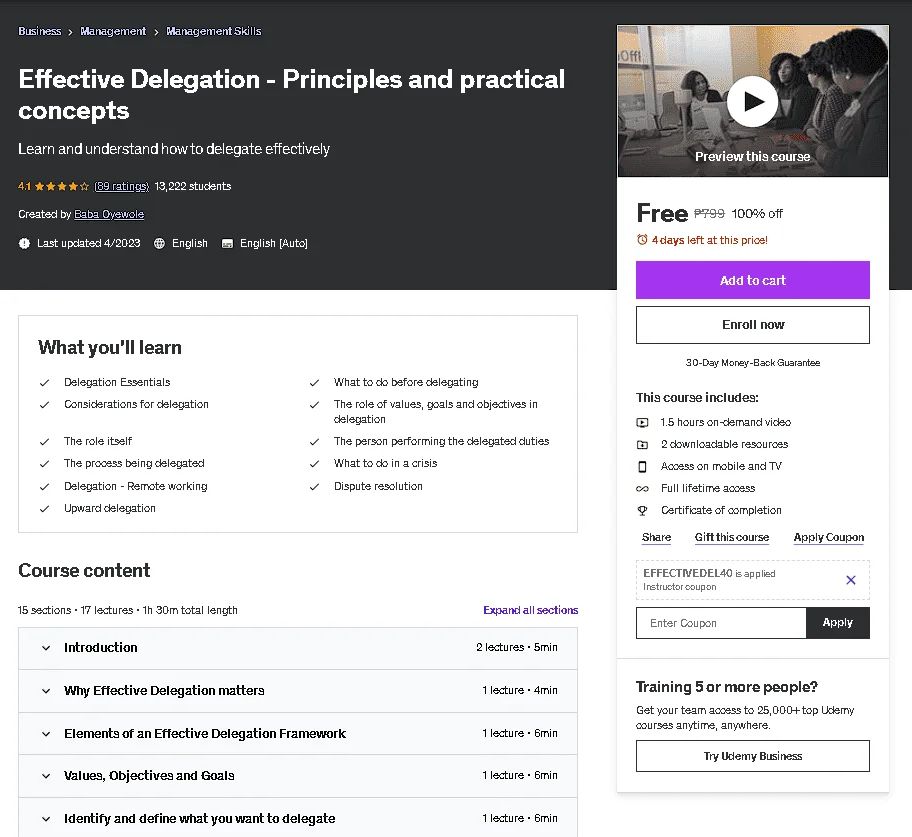Click checkmark beside The role itself
This screenshot has width=912, height=837.
tap(44, 441)
